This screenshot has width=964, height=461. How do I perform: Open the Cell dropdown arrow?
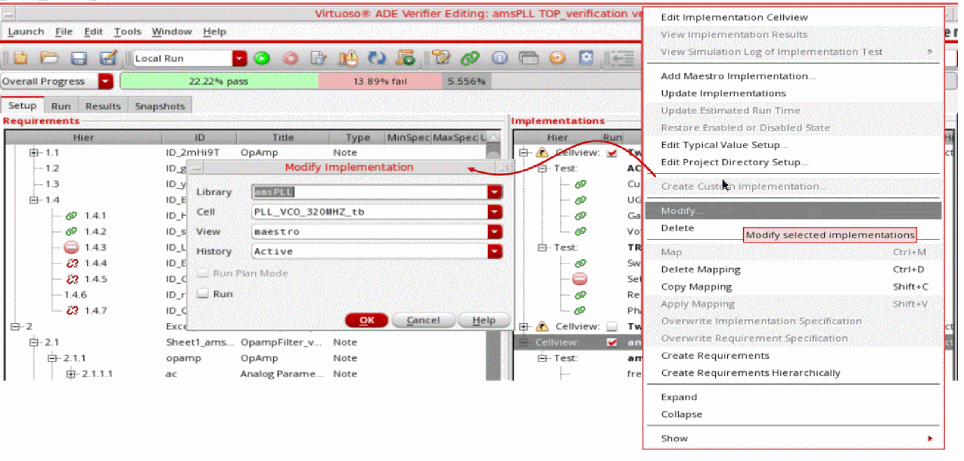click(x=495, y=212)
